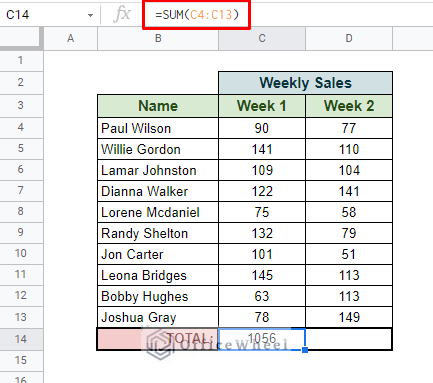This screenshot has width=433, height=383.
Task: Select Week 2 value 149
Action: (x=349, y=317)
